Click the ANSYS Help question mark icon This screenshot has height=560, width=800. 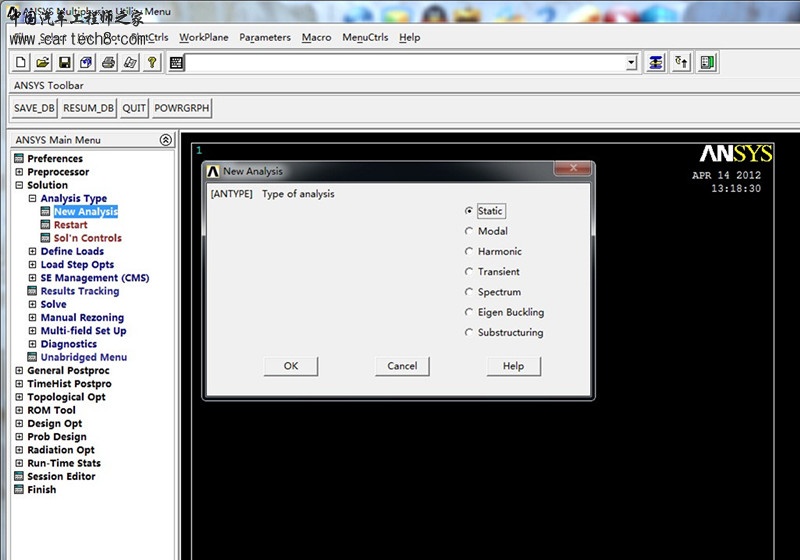pos(152,63)
